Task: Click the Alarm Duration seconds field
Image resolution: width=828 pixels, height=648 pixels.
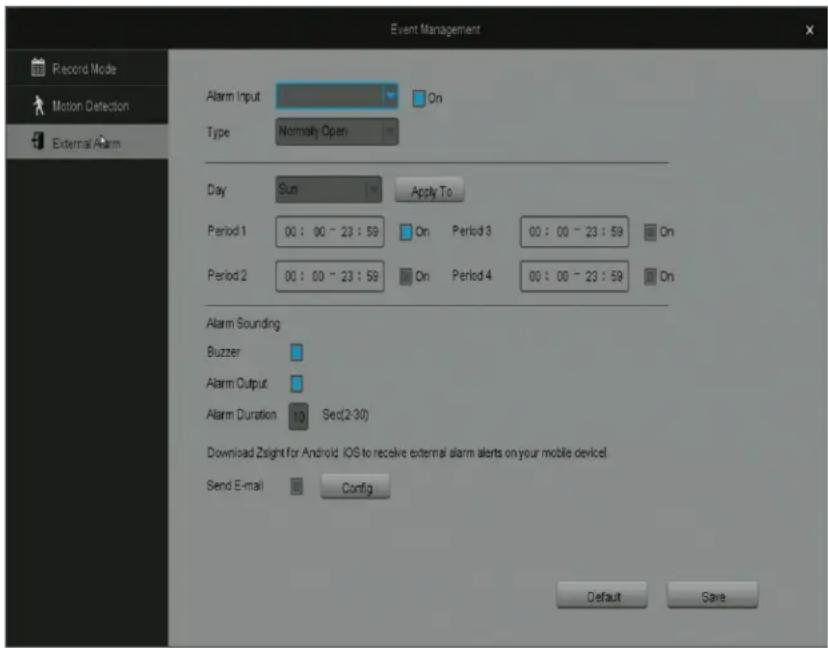Action: [x=298, y=417]
